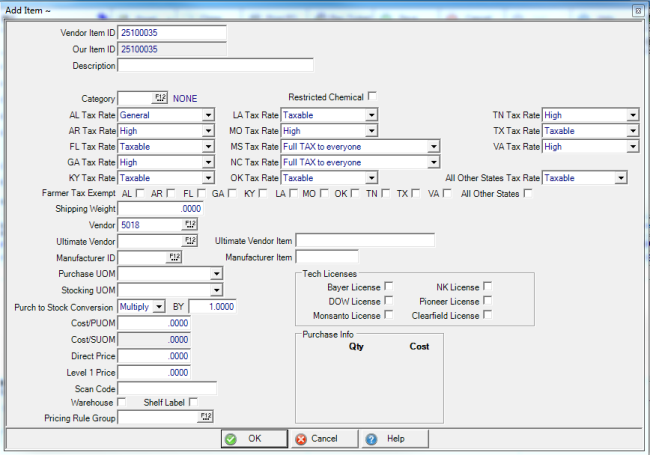Image resolution: width=650 pixels, height=455 pixels.
Task: Click in the Description text field
Action: click(215, 66)
